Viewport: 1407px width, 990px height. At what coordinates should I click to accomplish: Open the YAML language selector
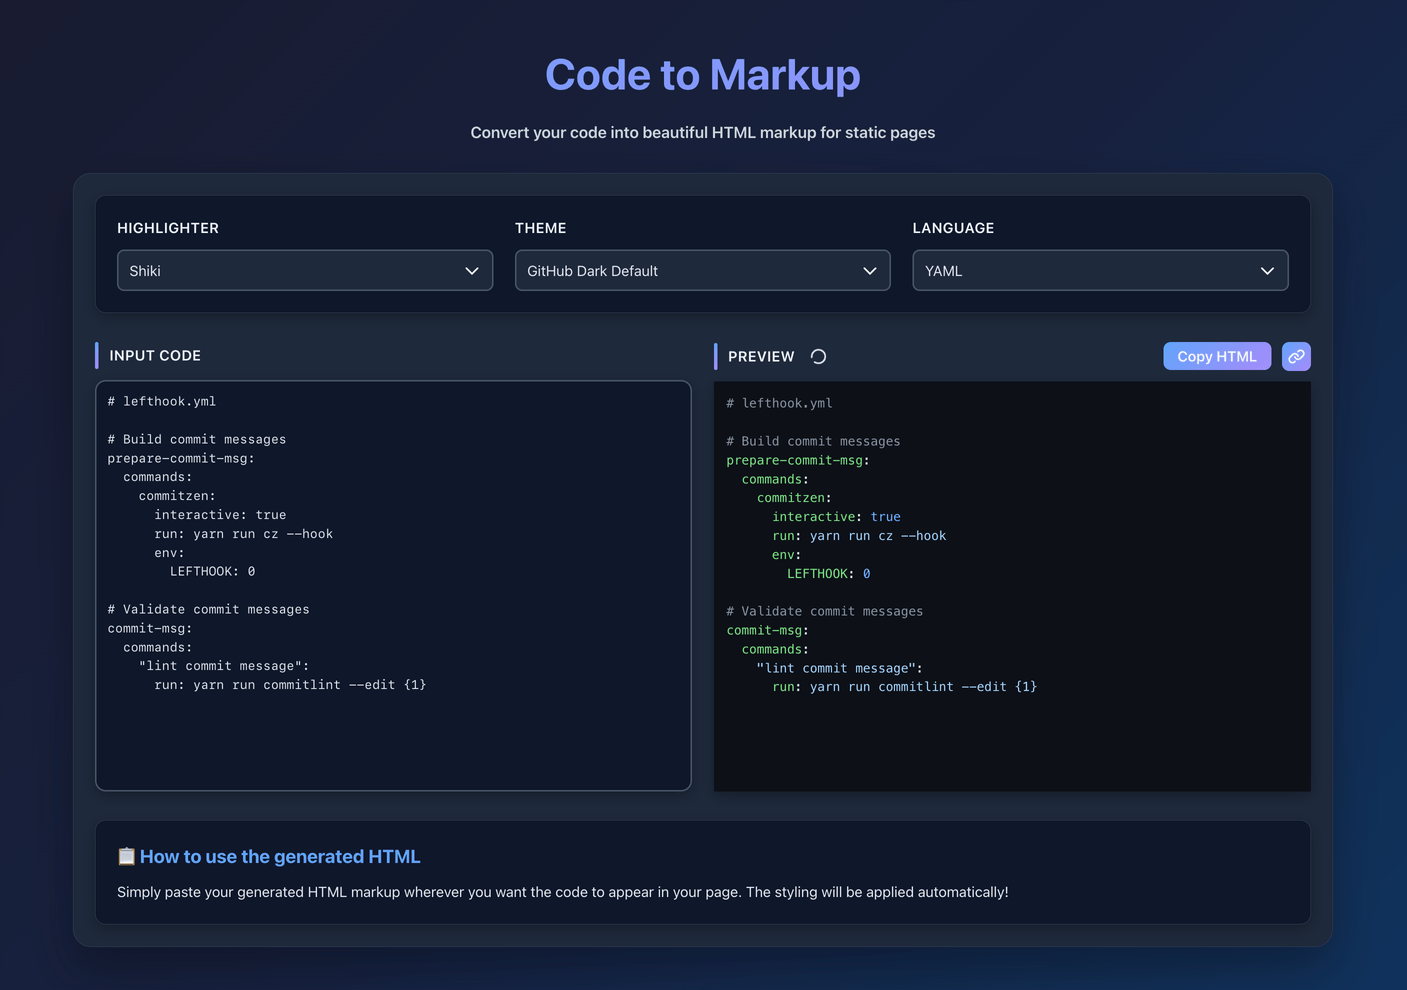[1100, 270]
